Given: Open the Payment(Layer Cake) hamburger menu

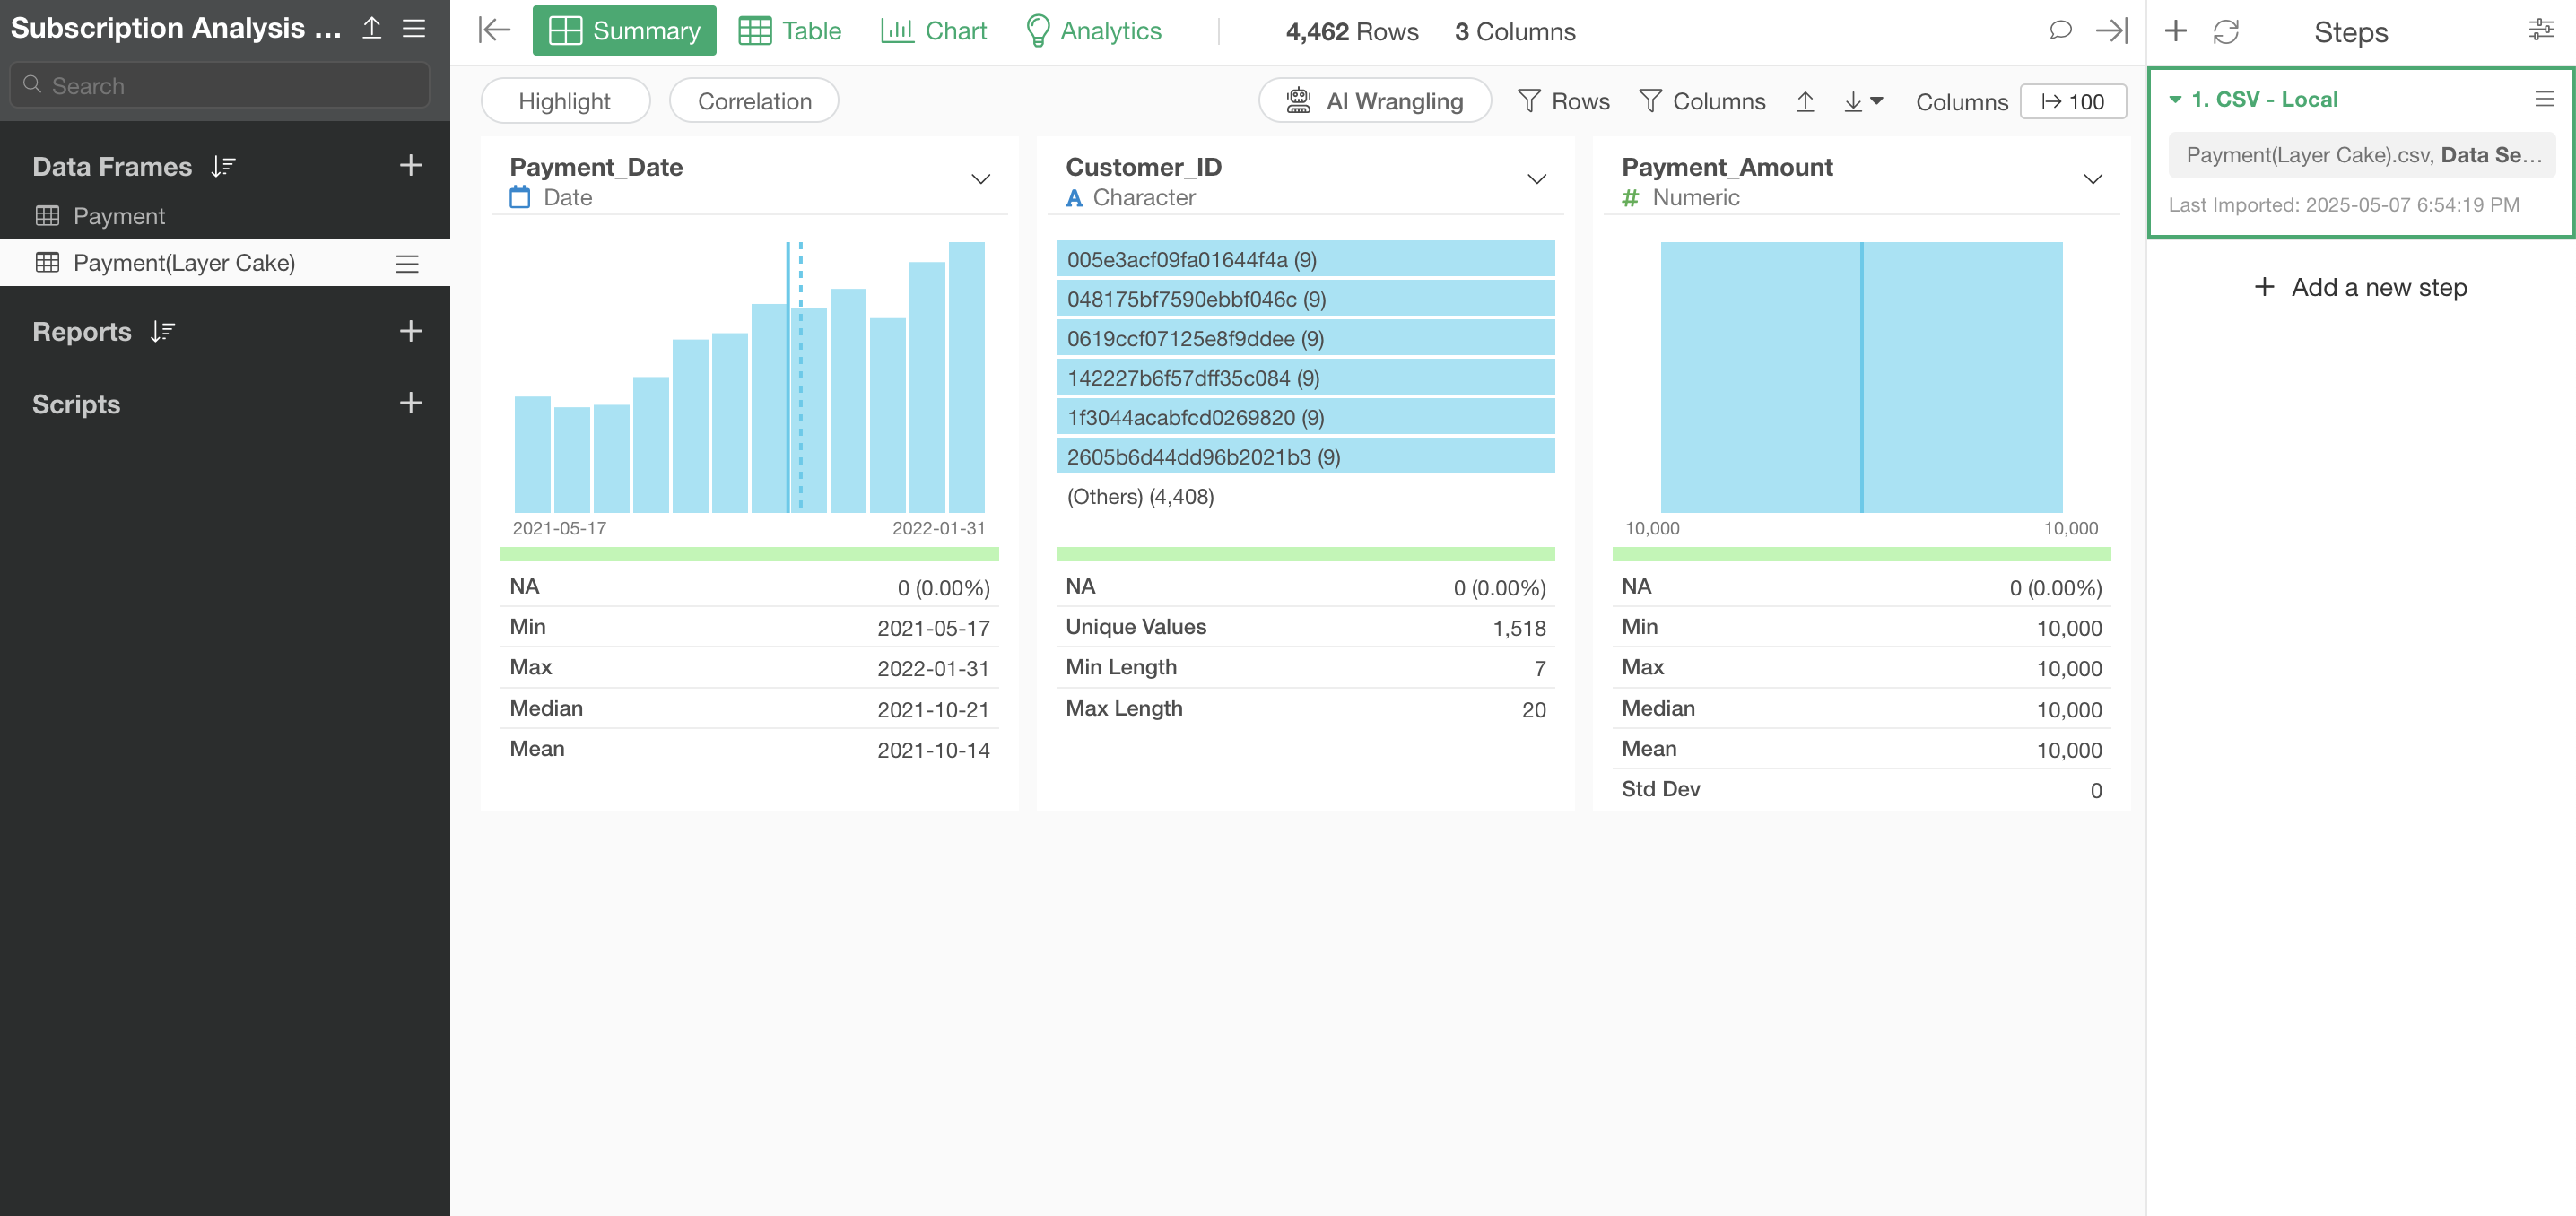Looking at the screenshot, I should click(x=407, y=264).
